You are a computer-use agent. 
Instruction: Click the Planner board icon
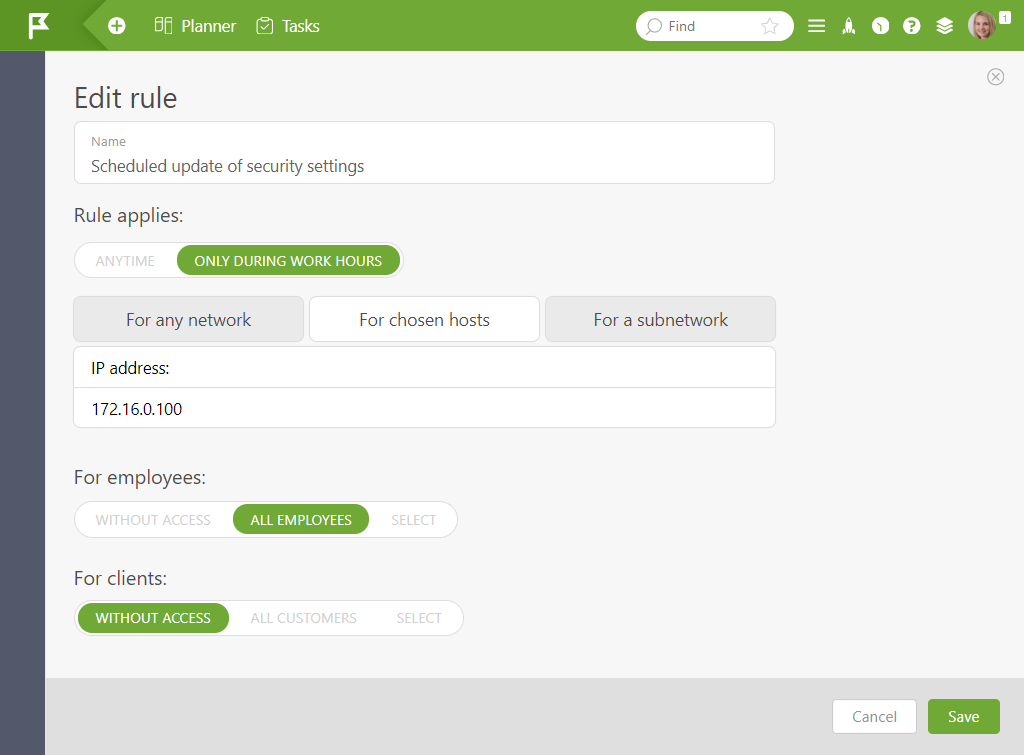point(163,25)
